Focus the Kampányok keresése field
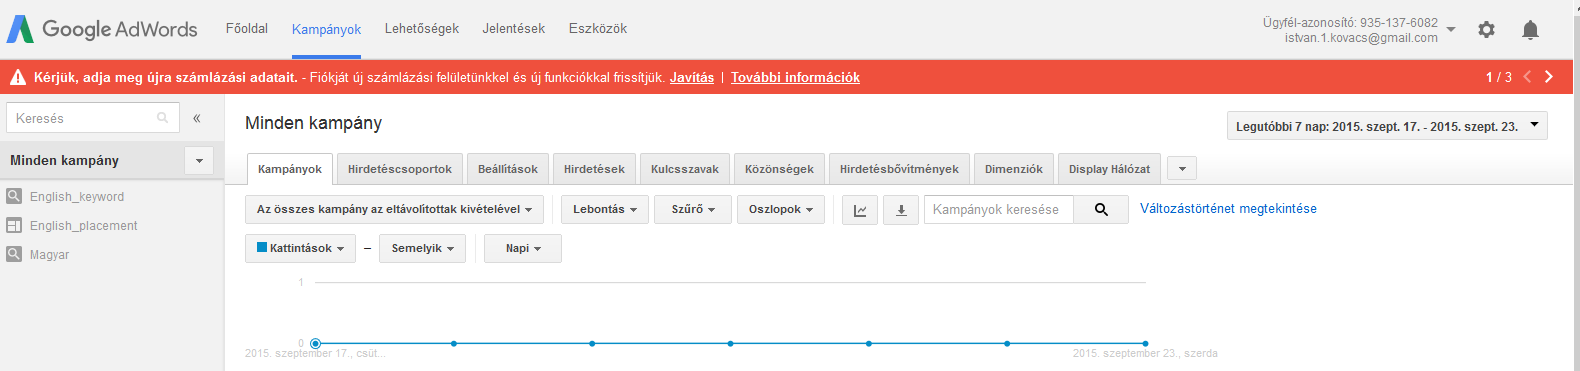The width and height of the screenshot is (1580, 371). pos(999,209)
